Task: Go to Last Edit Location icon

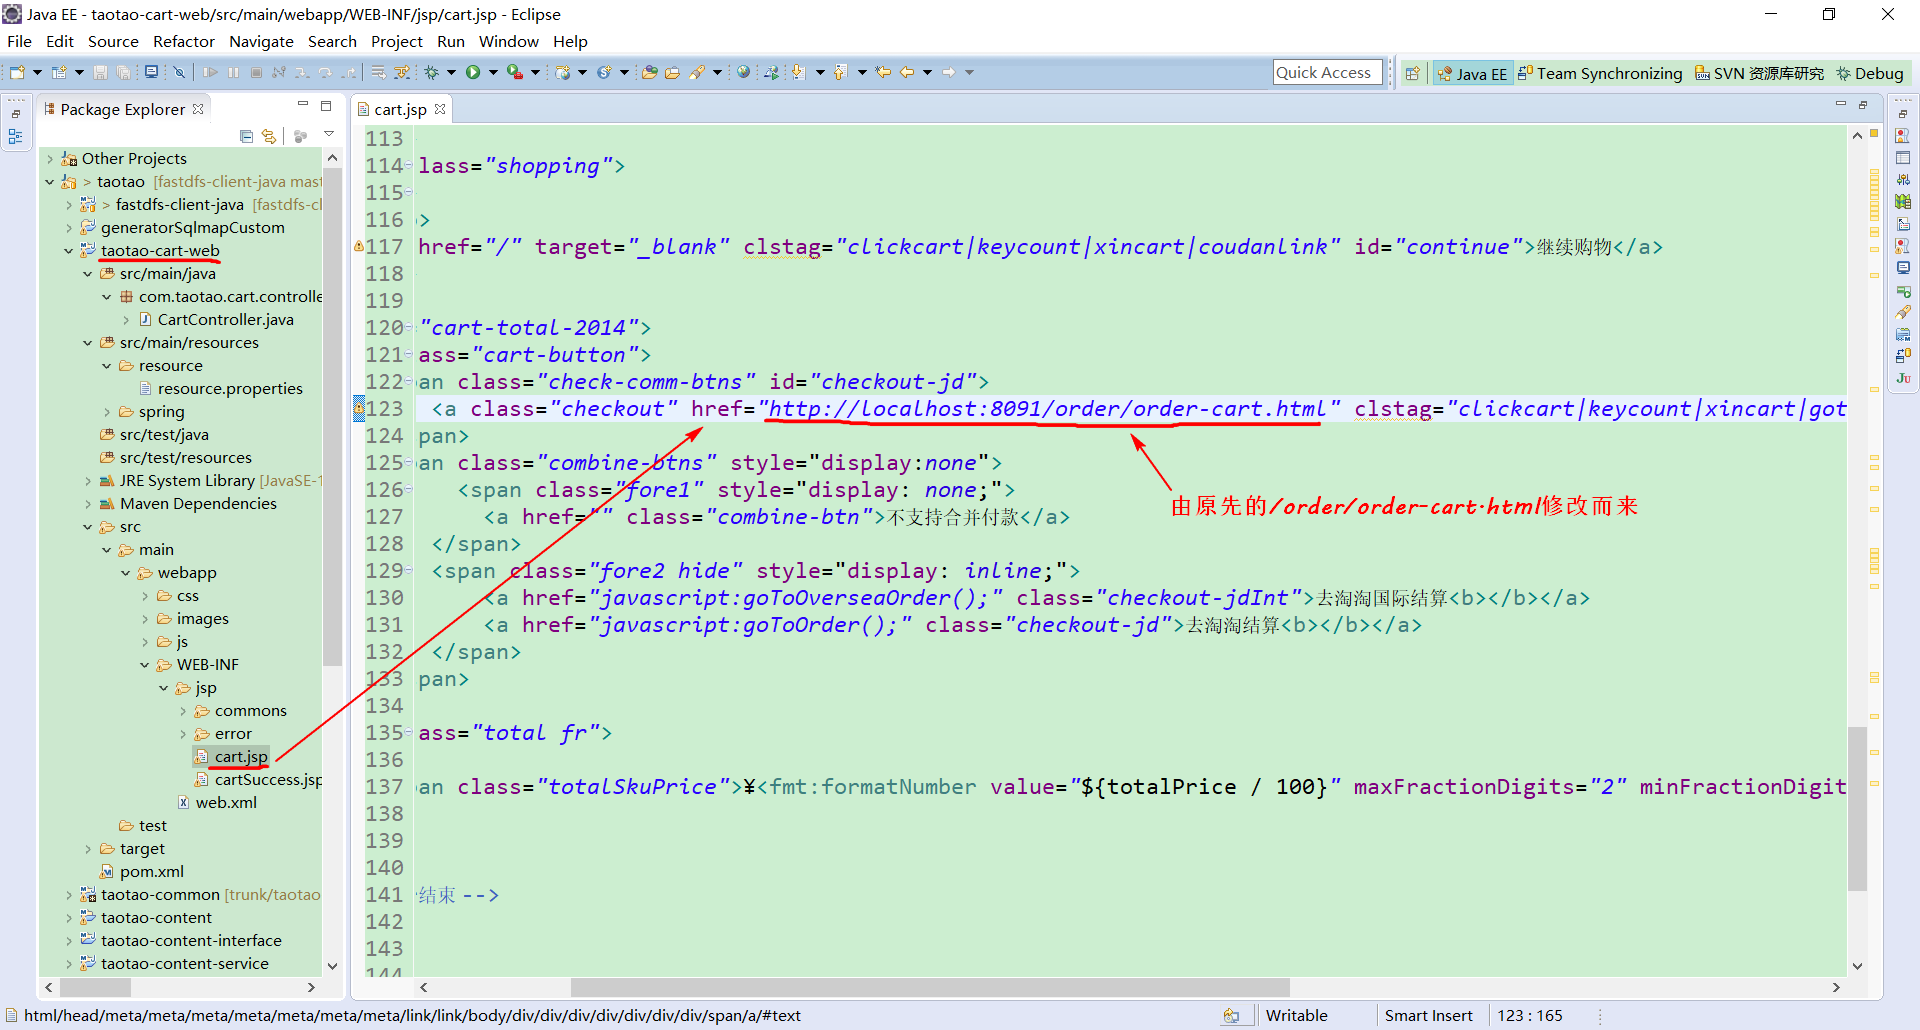Action: pos(883,72)
